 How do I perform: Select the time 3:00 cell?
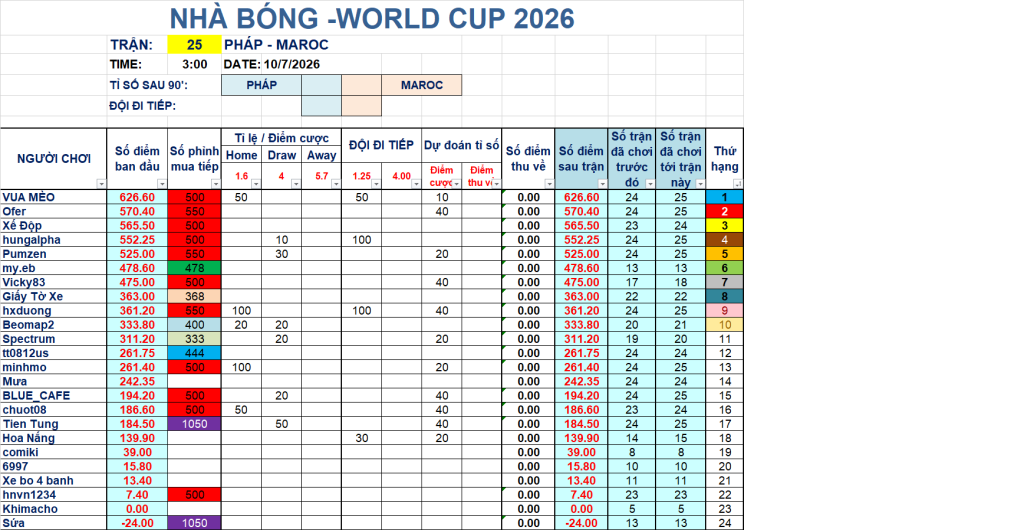(x=195, y=64)
